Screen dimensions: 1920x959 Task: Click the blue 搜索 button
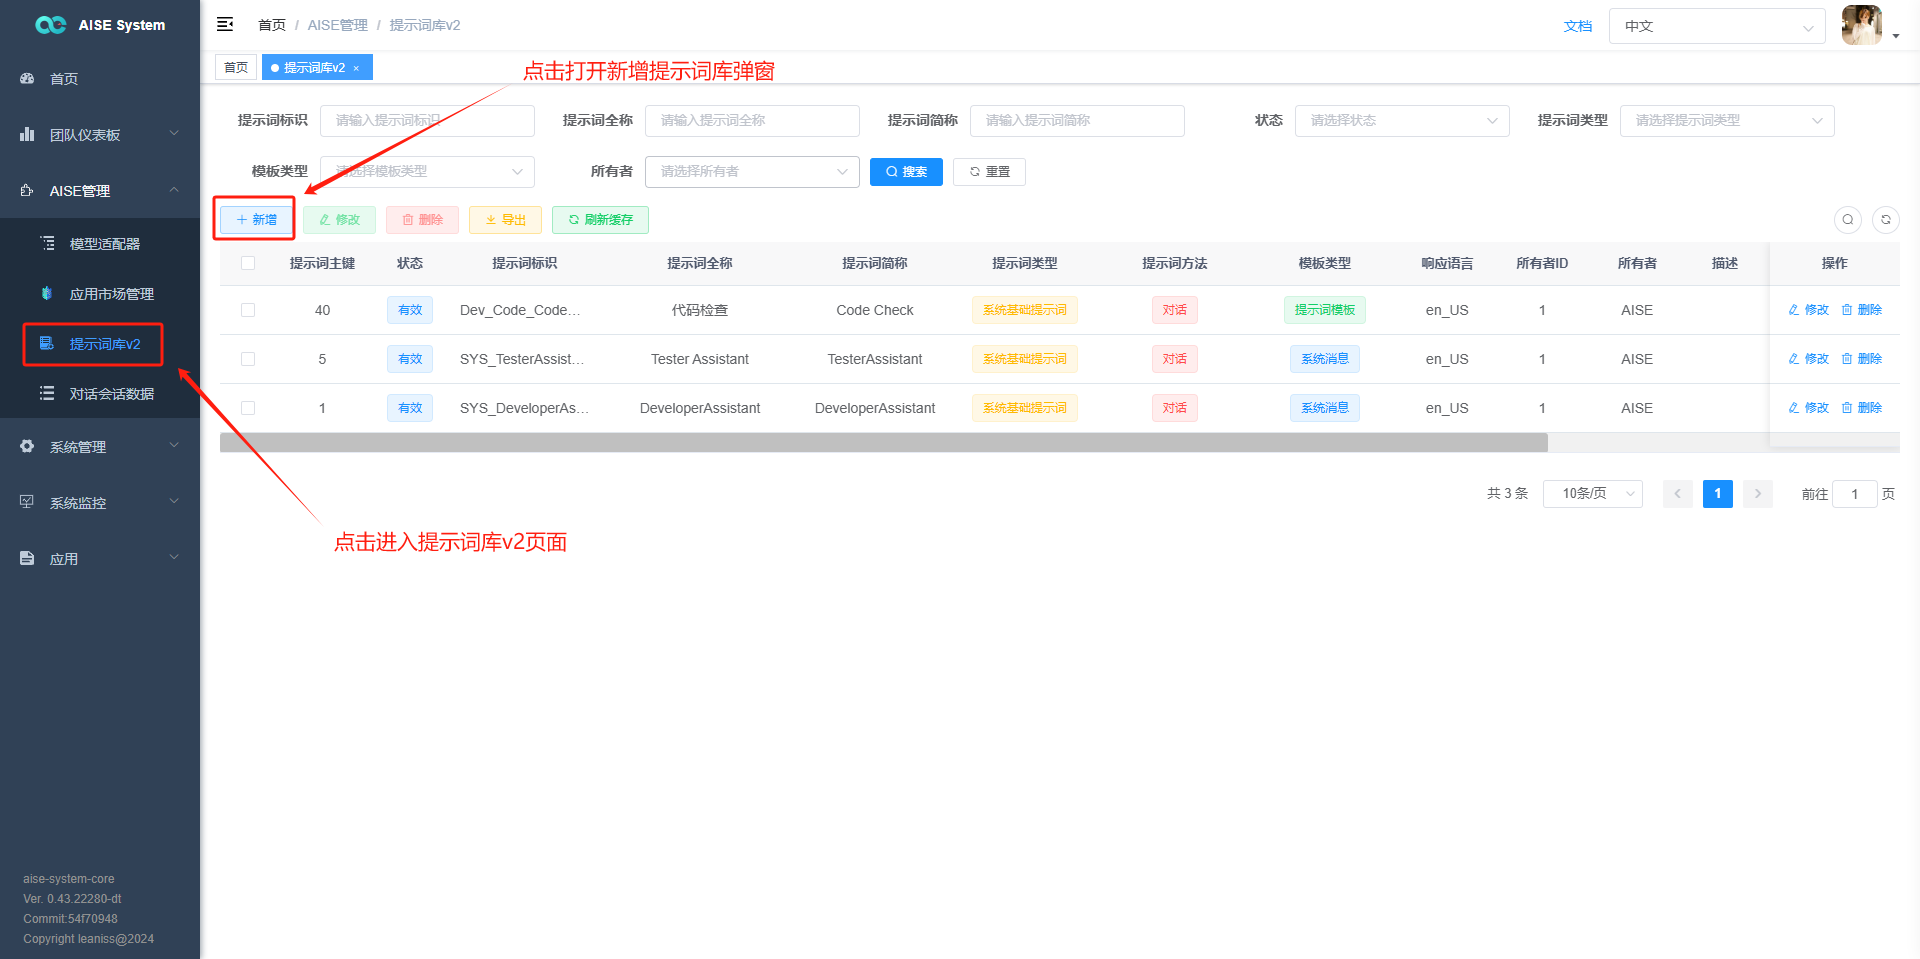tap(906, 172)
